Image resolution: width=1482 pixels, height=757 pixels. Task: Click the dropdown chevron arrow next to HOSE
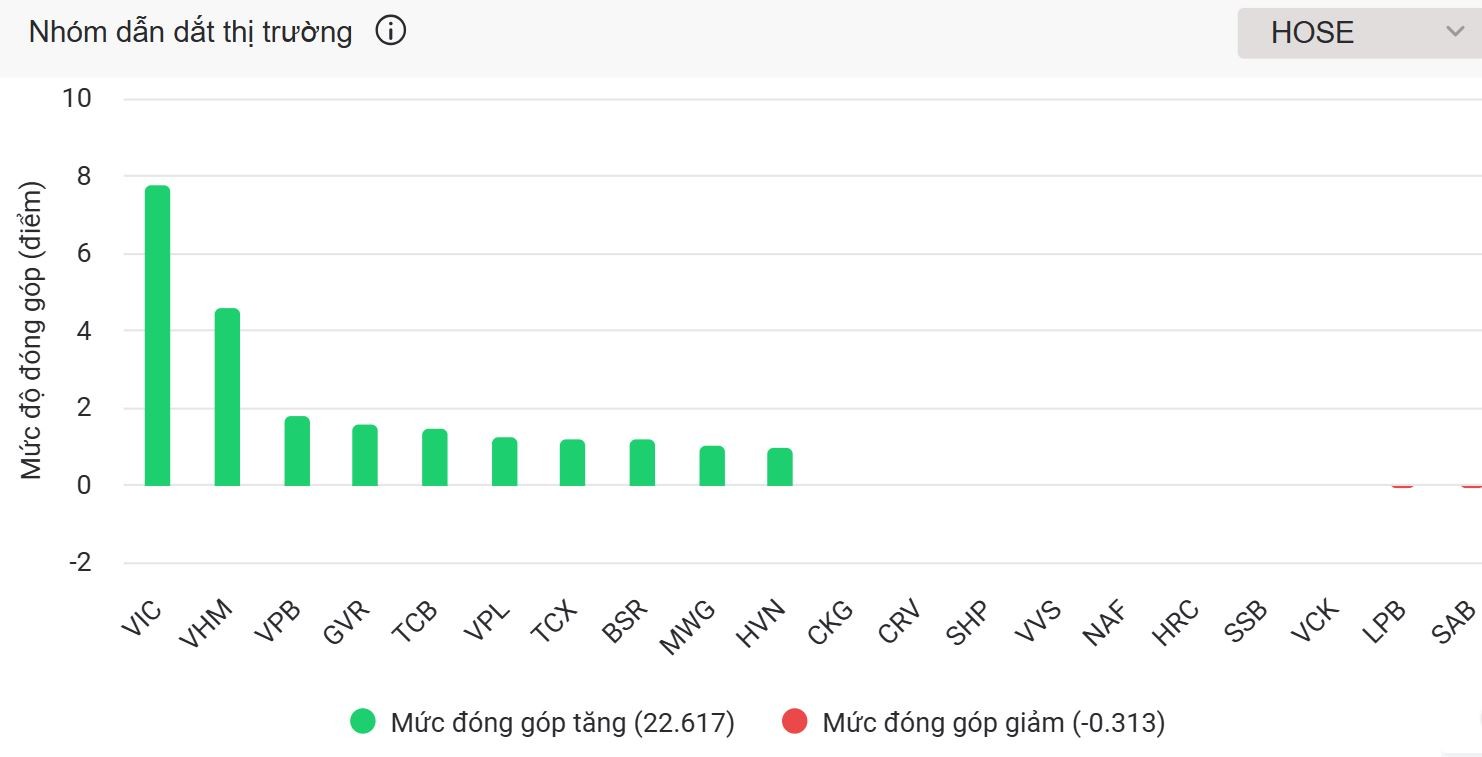point(1454,32)
